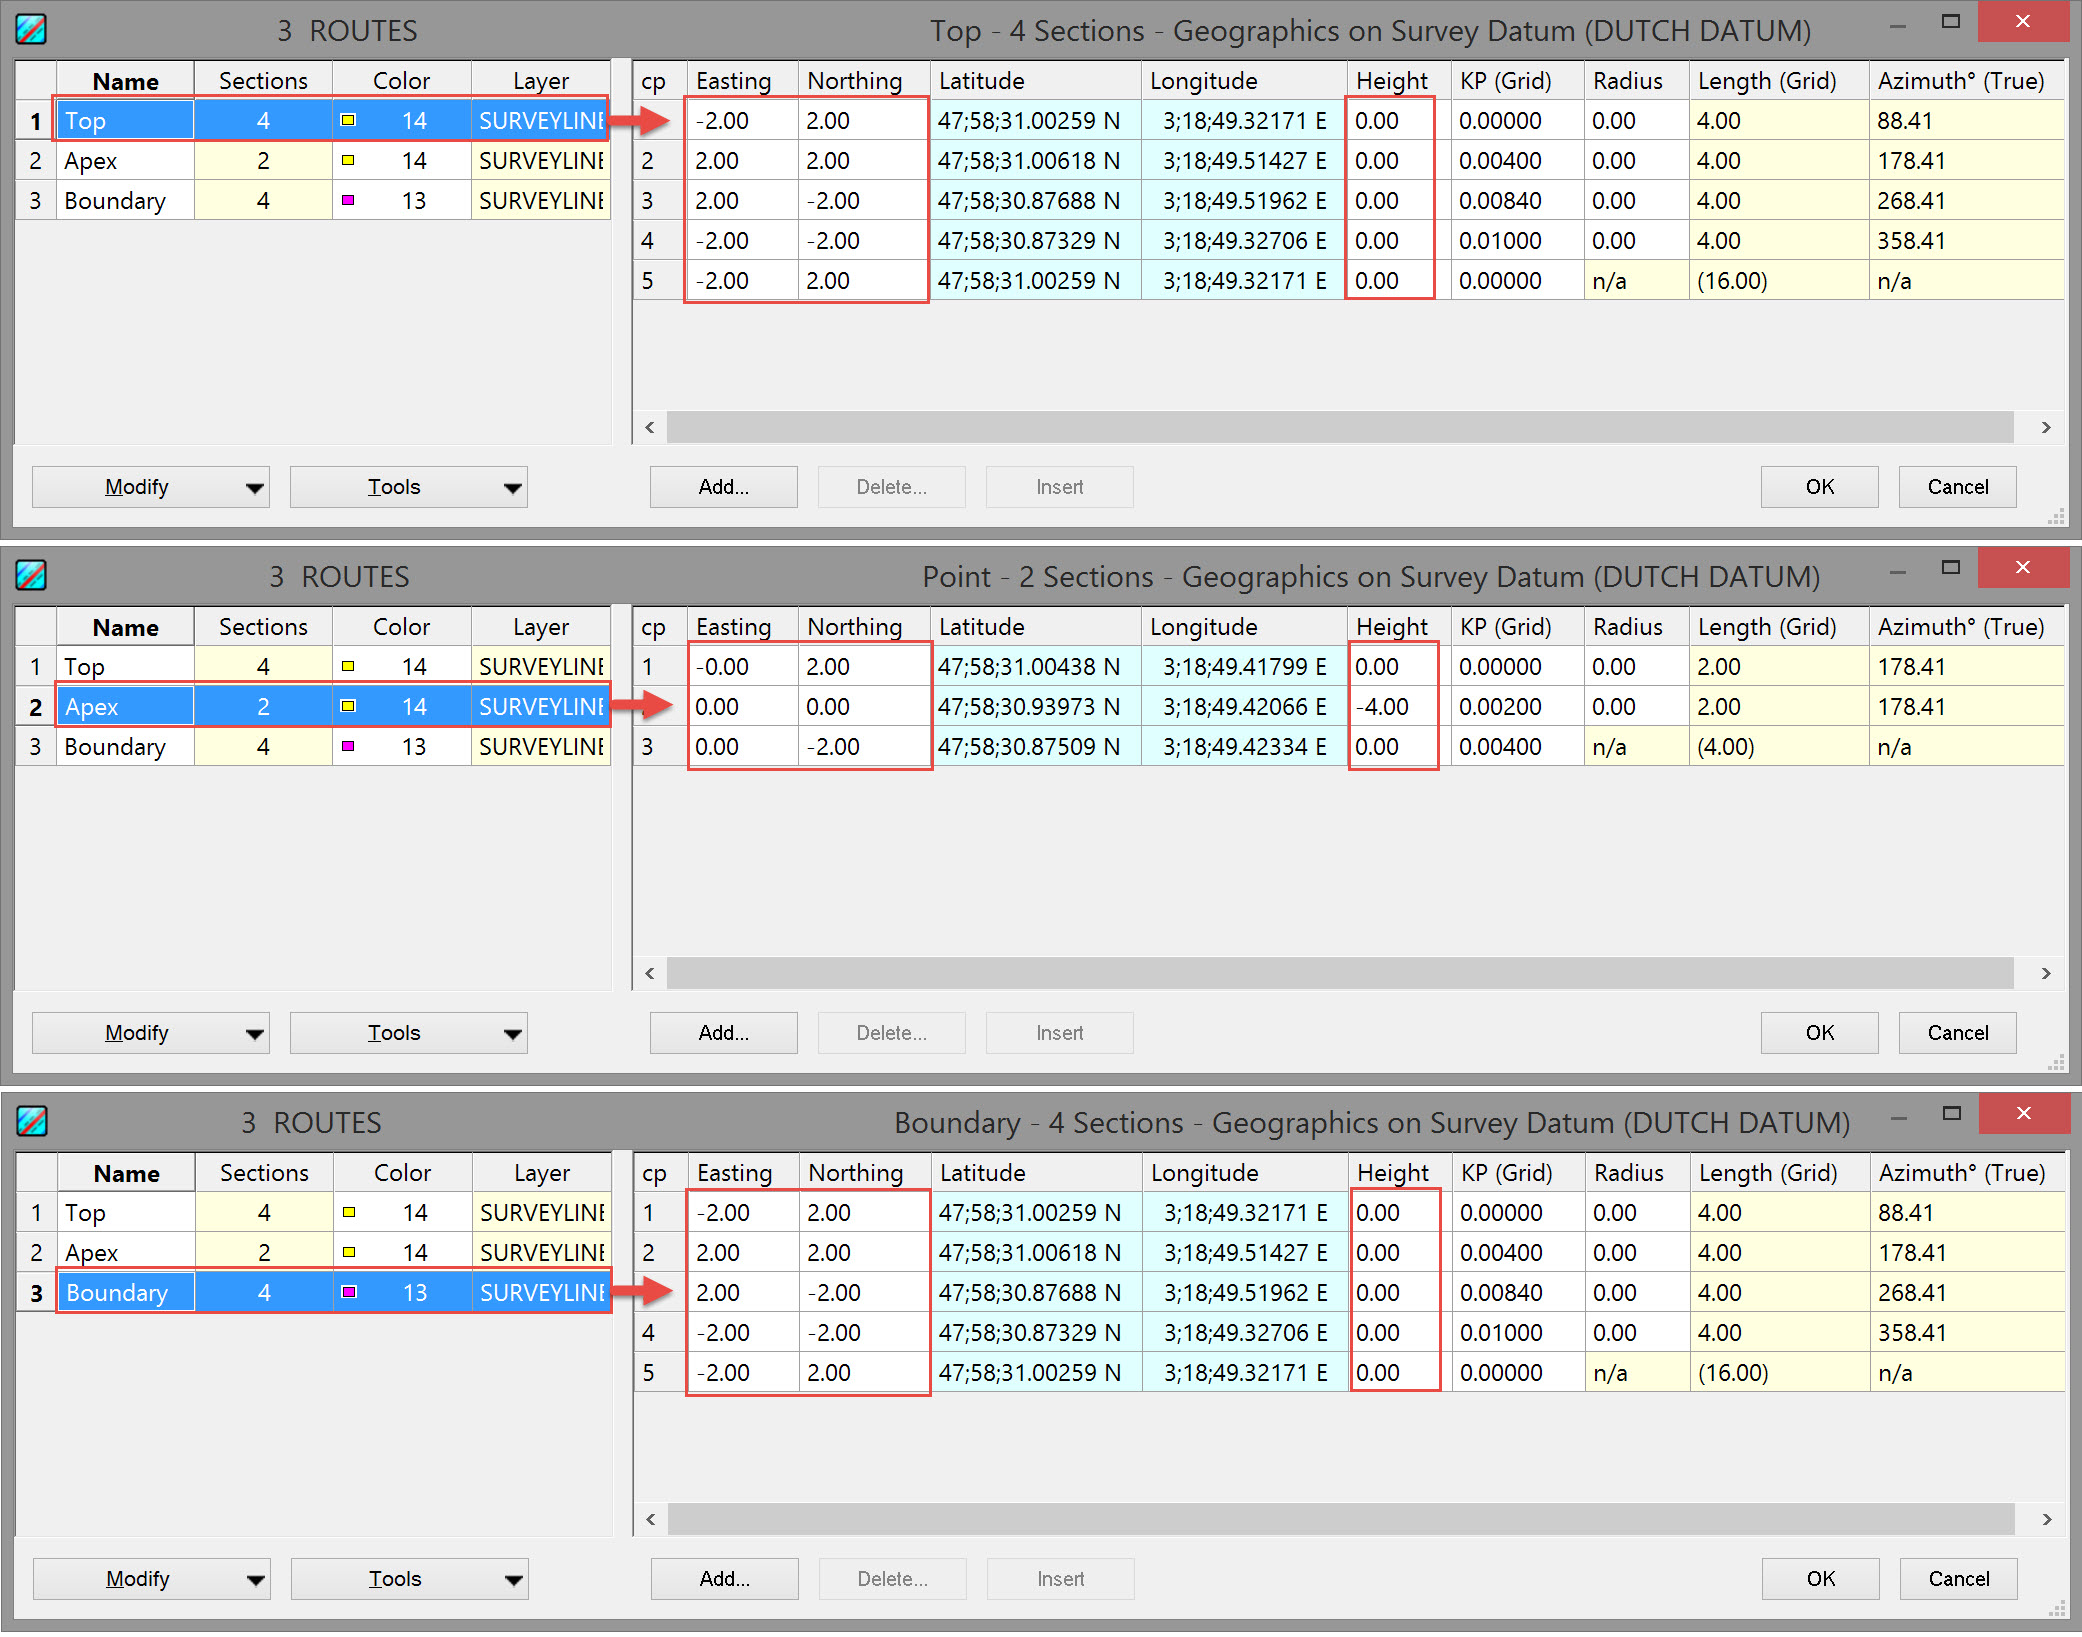Click app icon in Point window title bar
This screenshot has width=2082, height=1637.
click(x=31, y=575)
